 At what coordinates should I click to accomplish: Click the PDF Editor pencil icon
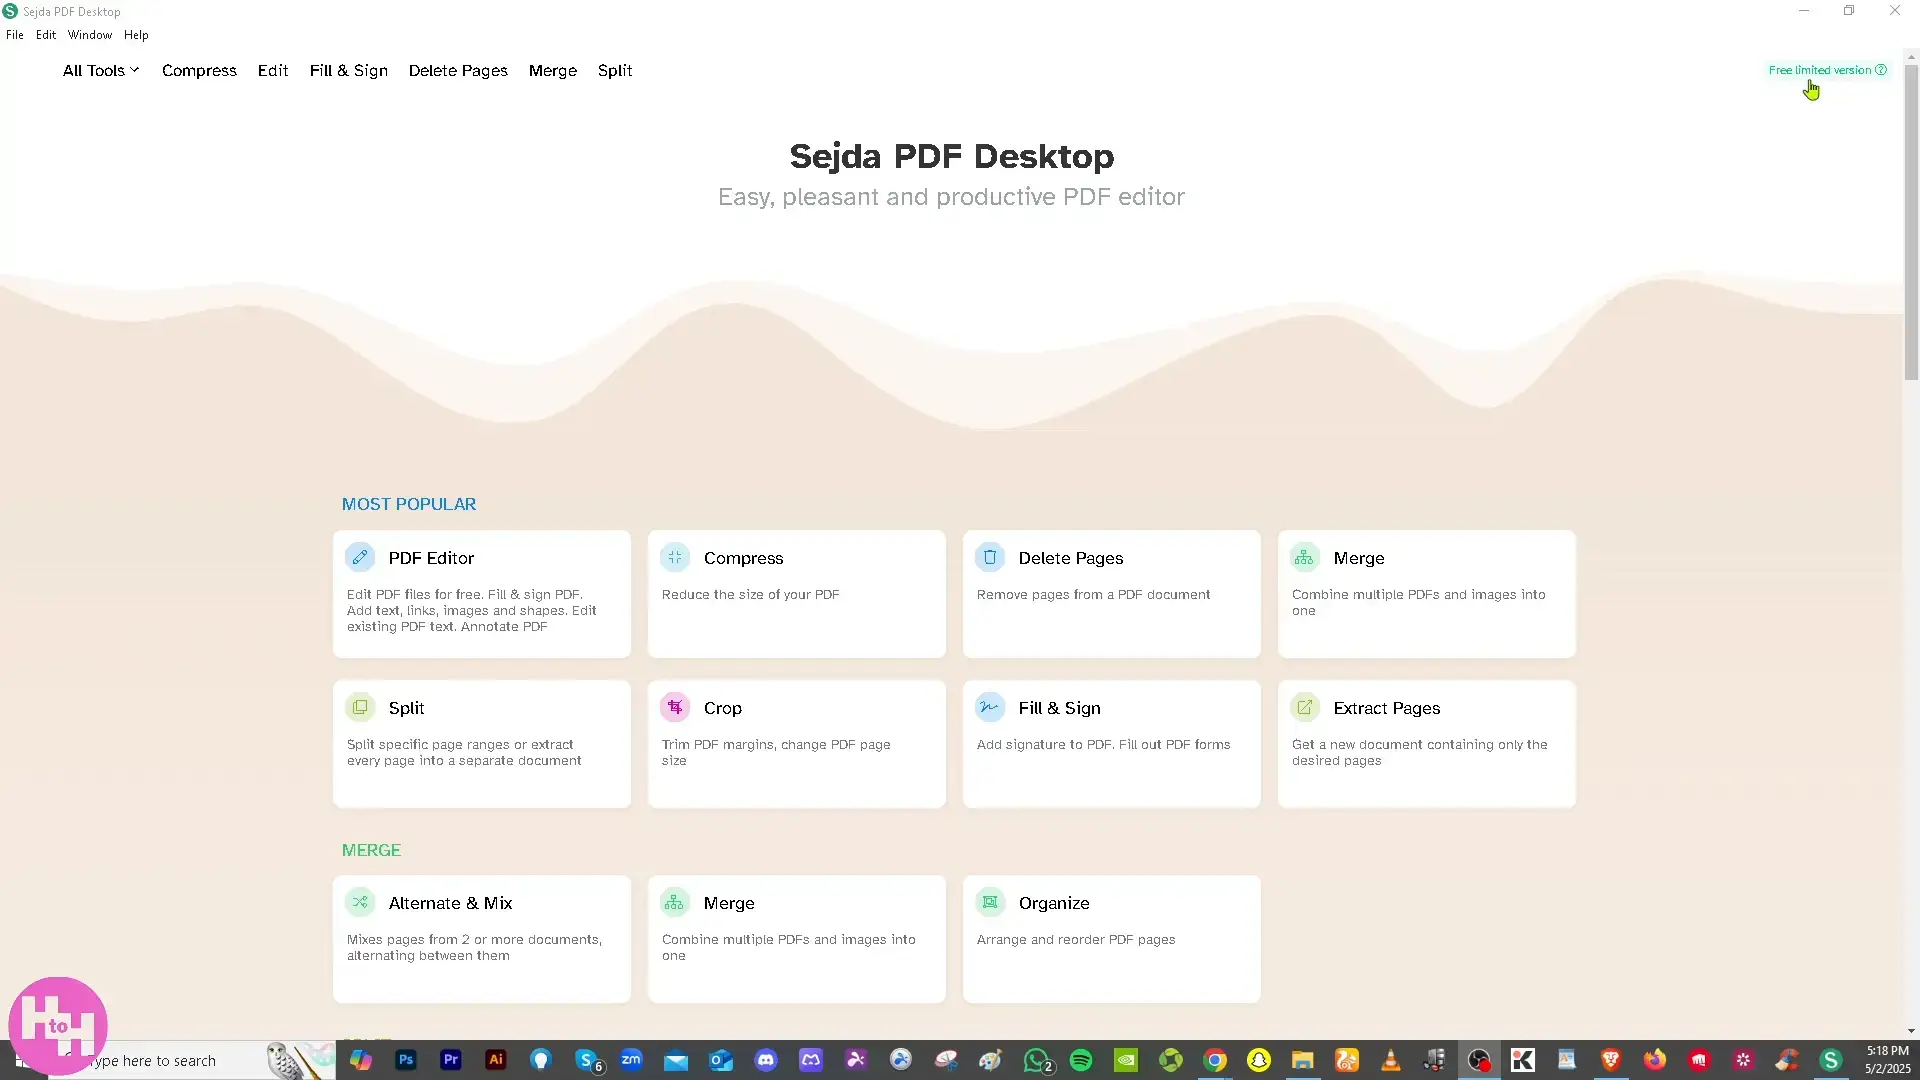360,557
